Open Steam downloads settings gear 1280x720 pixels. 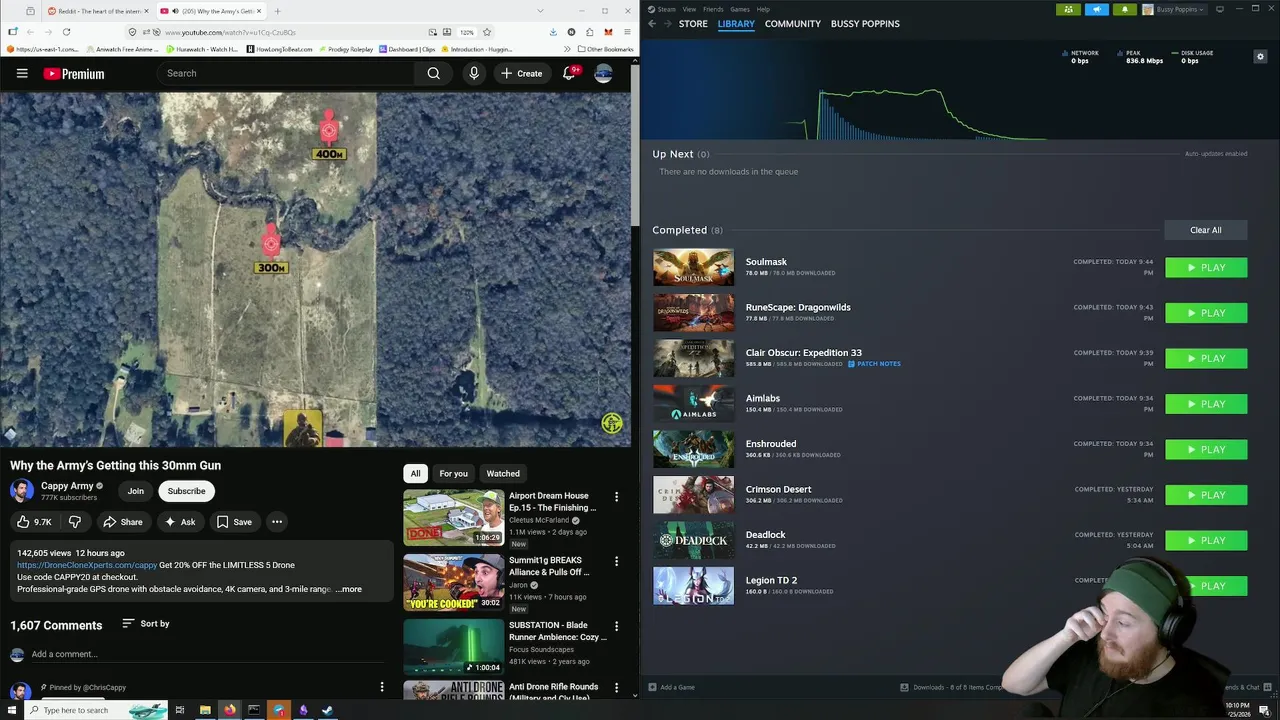pos(1260,57)
